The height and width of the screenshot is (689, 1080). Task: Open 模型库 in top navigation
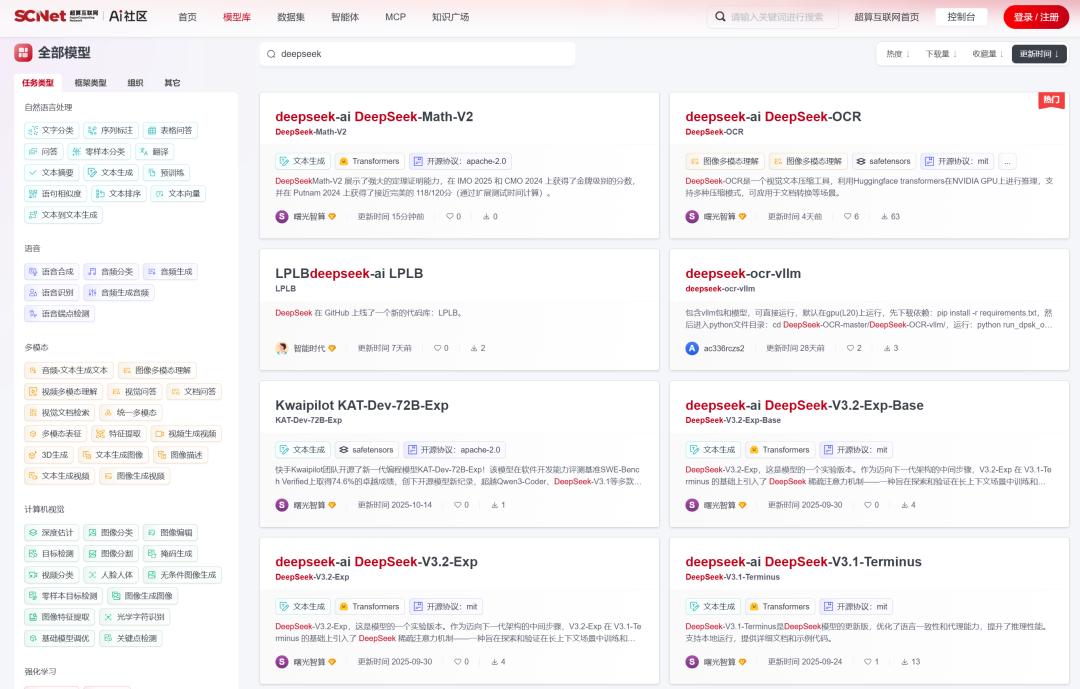pyautogui.click(x=237, y=17)
